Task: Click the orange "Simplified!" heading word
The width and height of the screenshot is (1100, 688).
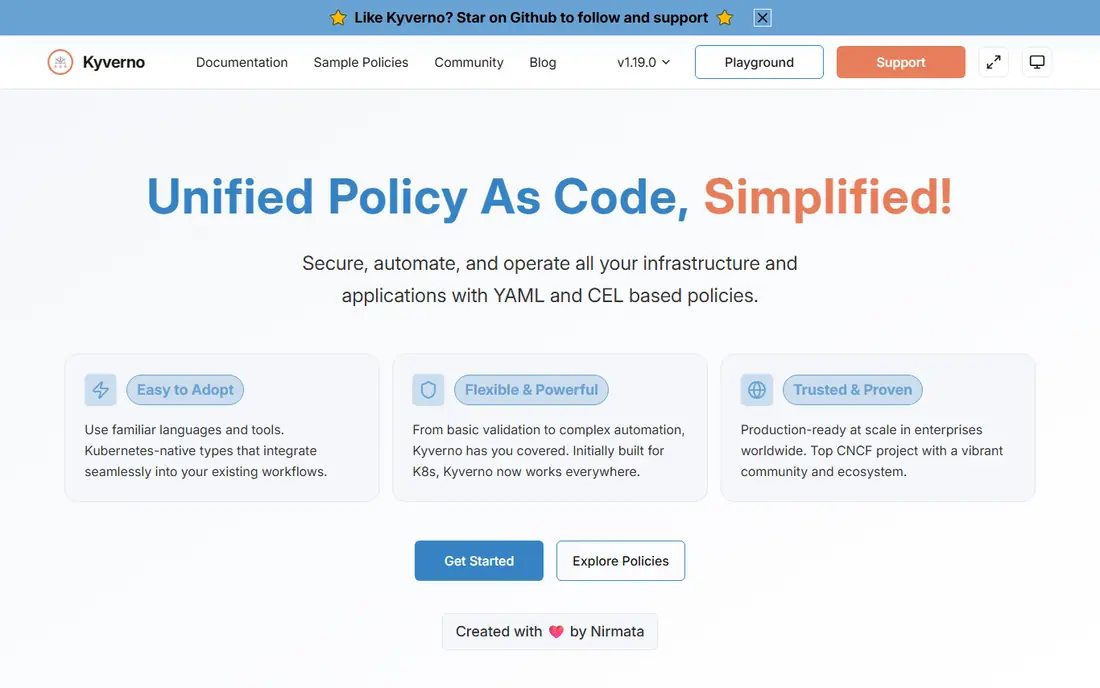Action: [828, 197]
